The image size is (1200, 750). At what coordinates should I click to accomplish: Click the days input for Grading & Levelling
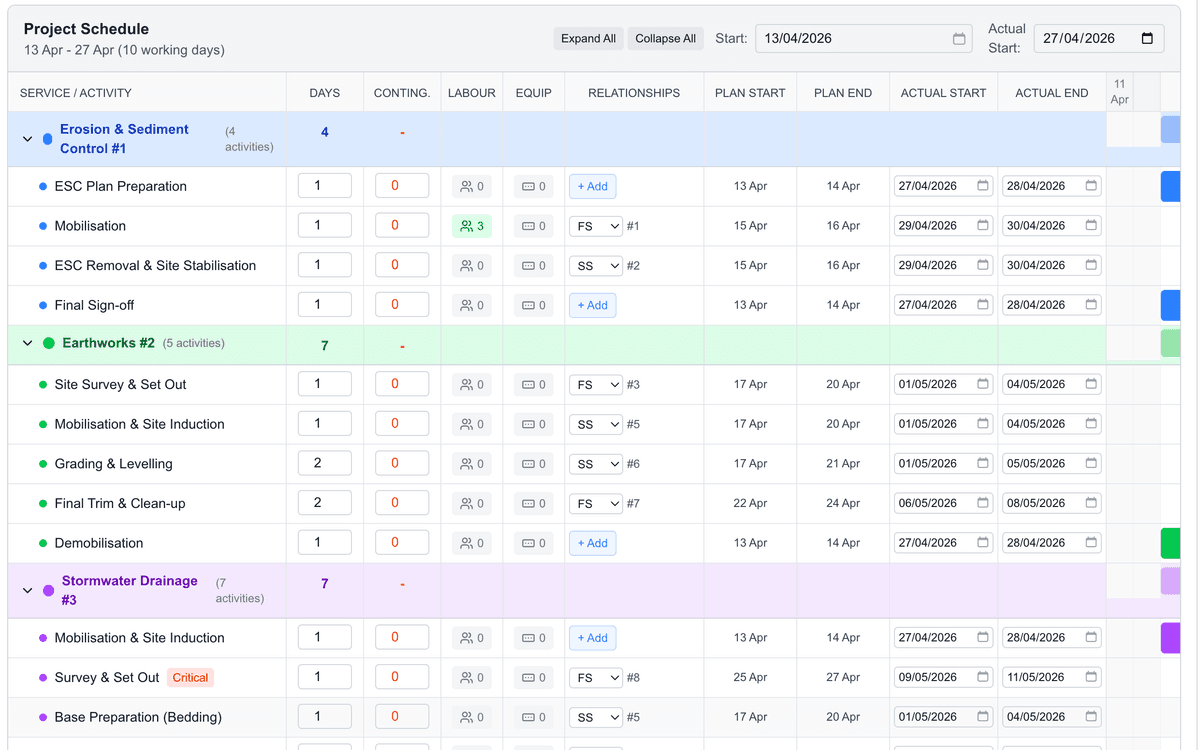324,462
